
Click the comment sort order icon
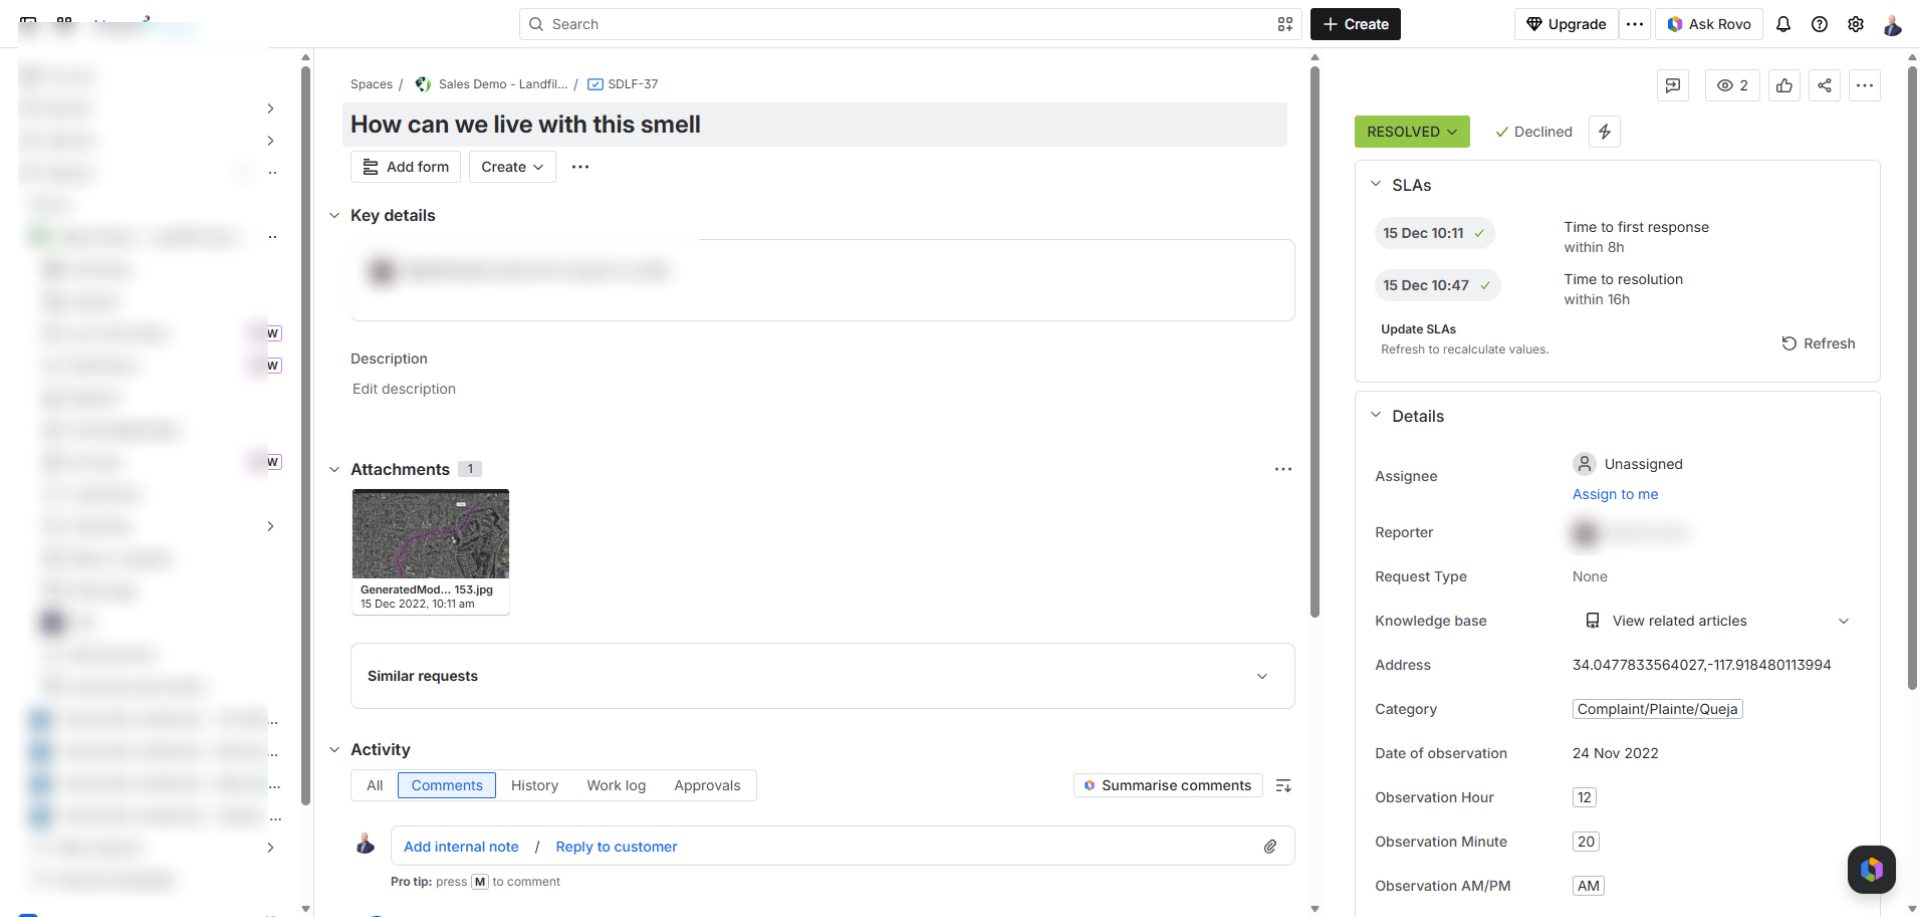tap(1283, 786)
